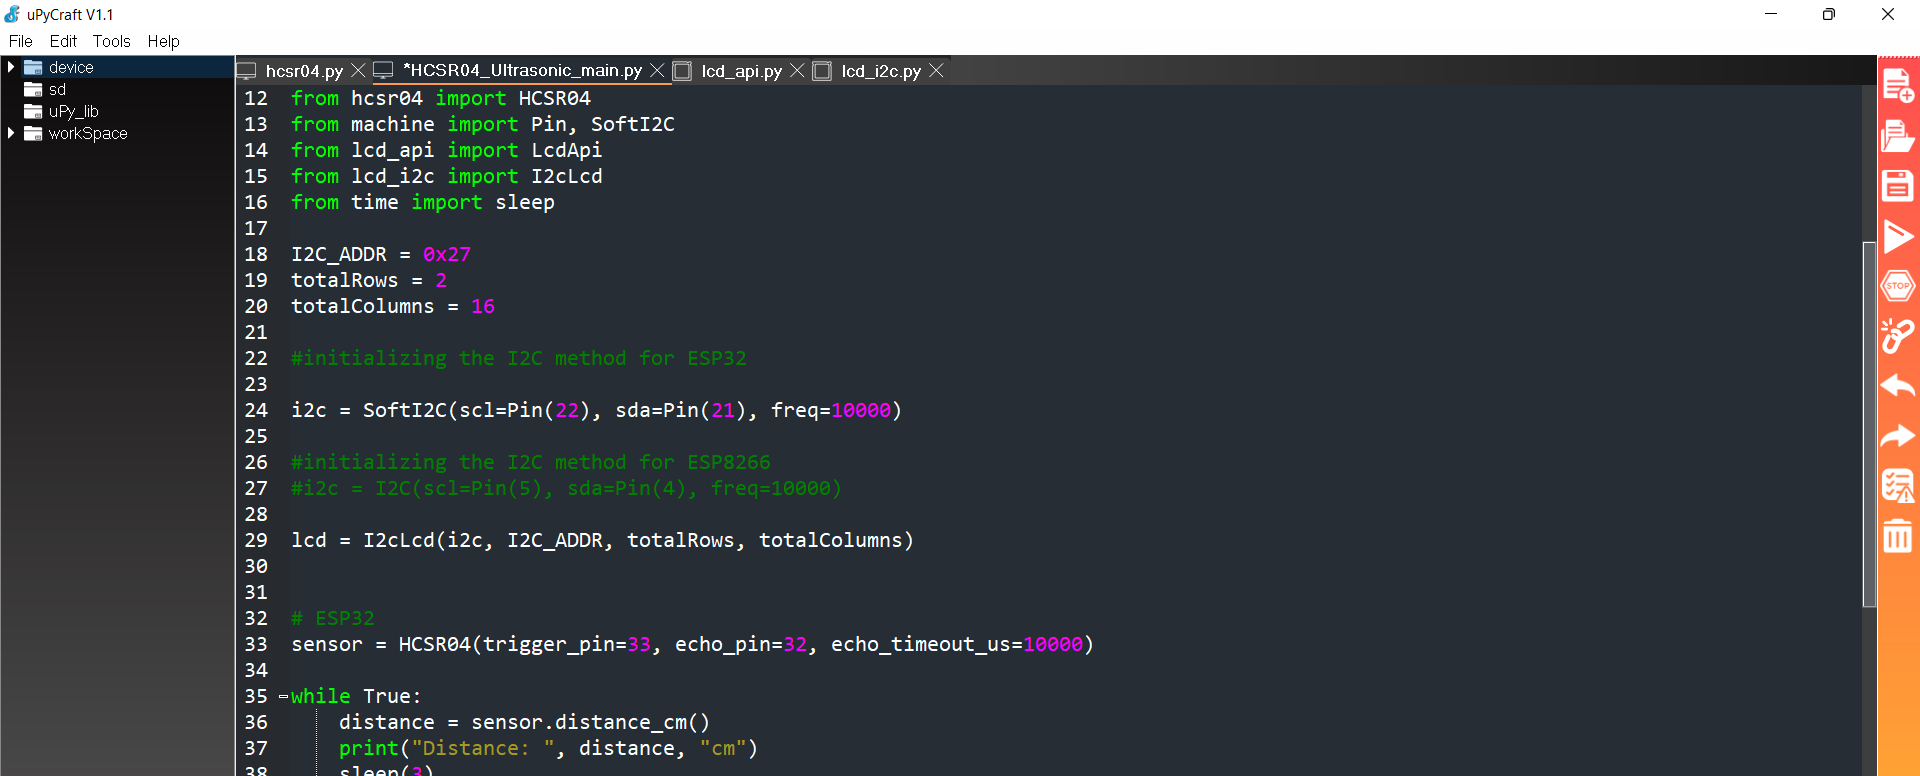Switch to the *HCSR04_Ultrasonic_main.py tab
The image size is (1920, 776).
click(522, 71)
